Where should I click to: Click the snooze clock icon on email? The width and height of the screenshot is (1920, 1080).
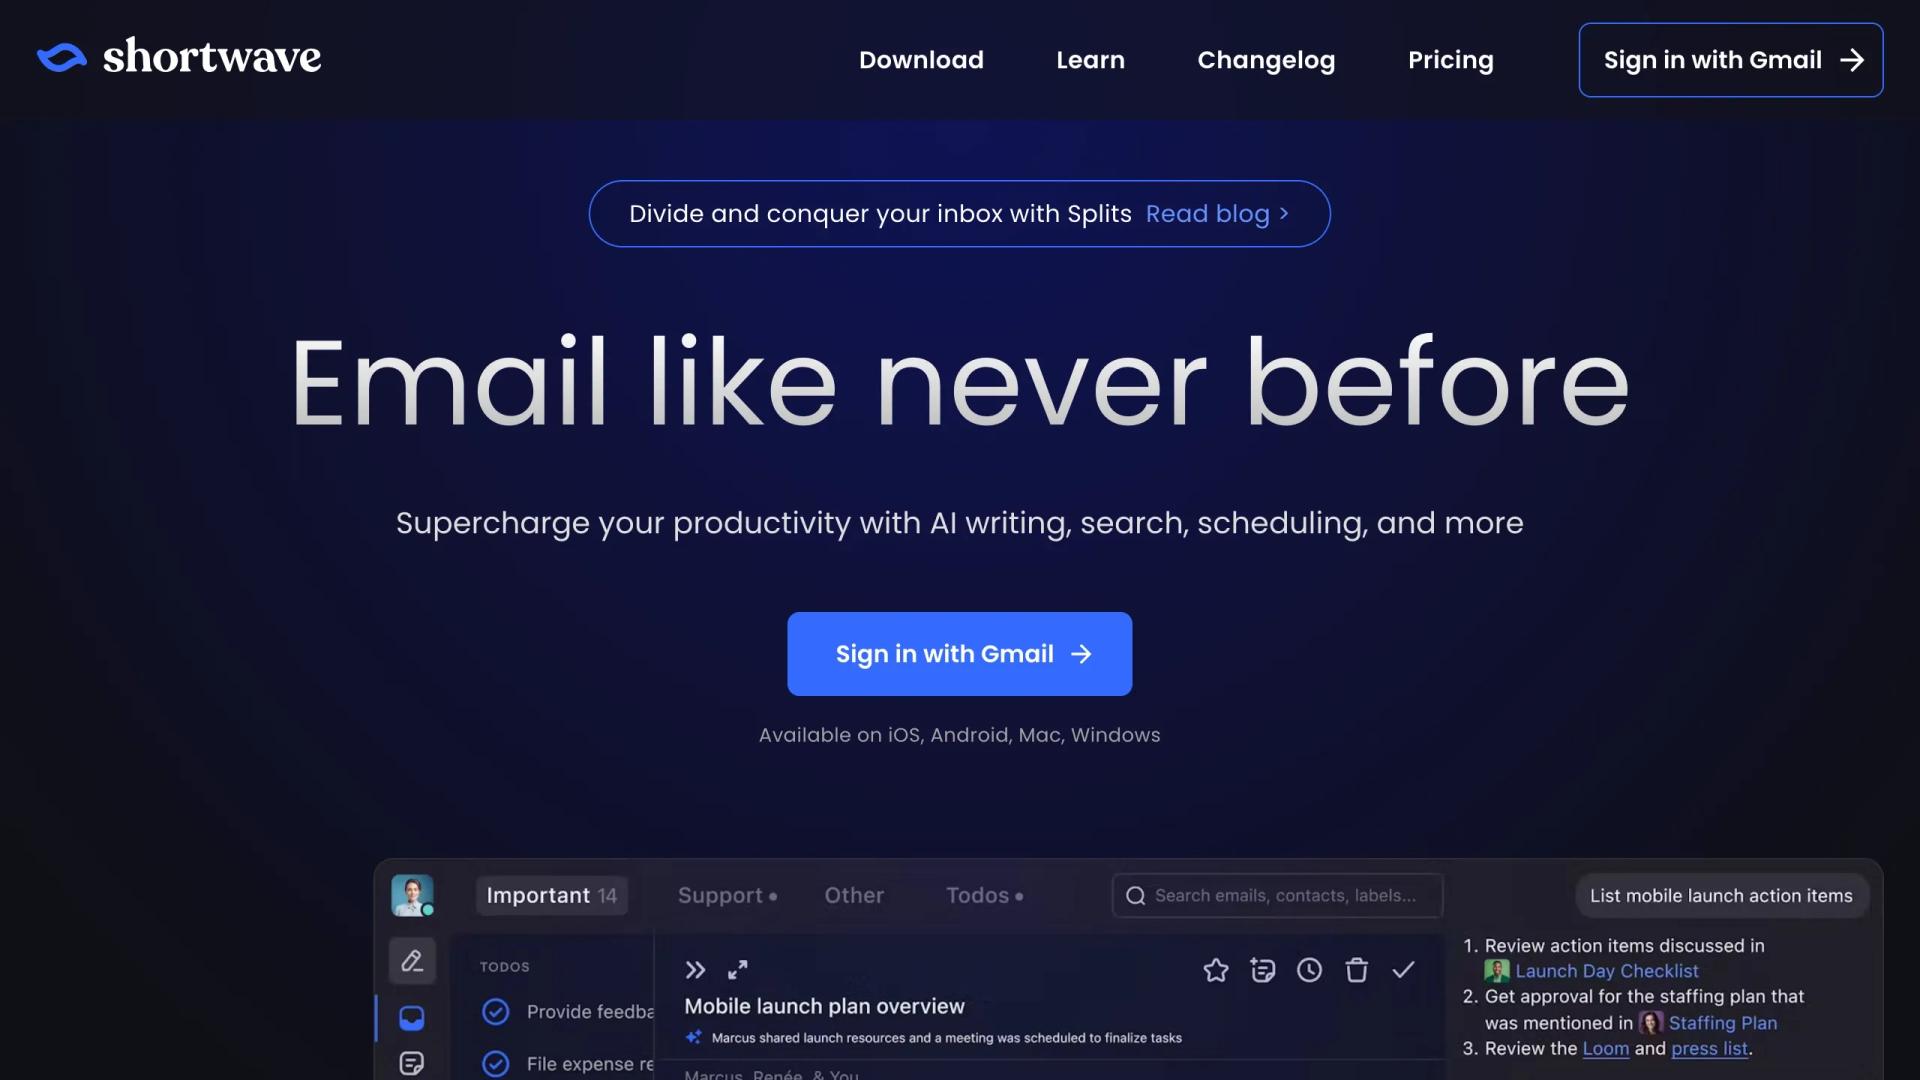(1309, 969)
